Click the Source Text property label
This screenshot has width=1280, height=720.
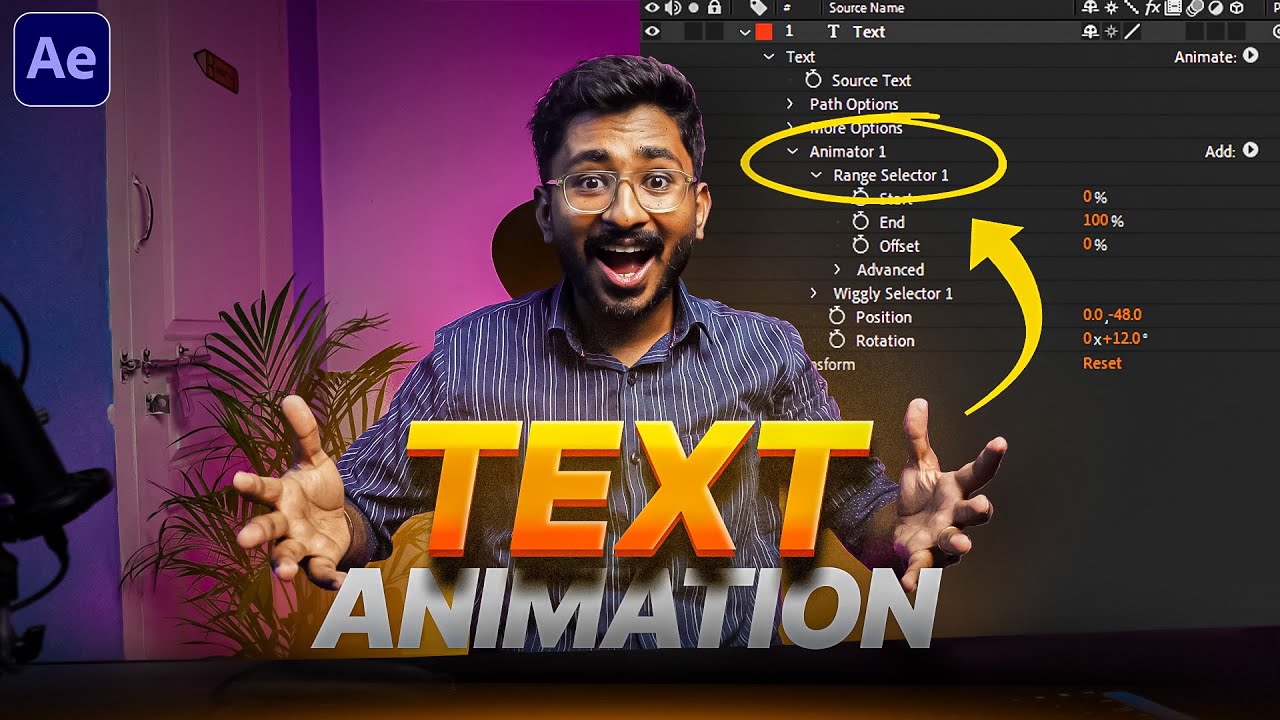click(871, 81)
